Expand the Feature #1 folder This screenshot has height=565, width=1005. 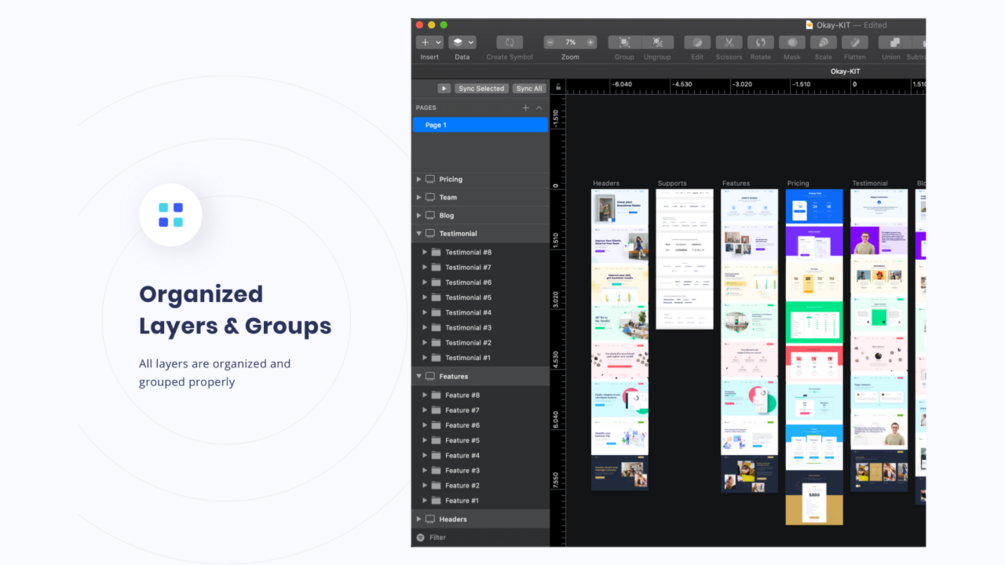(x=424, y=501)
